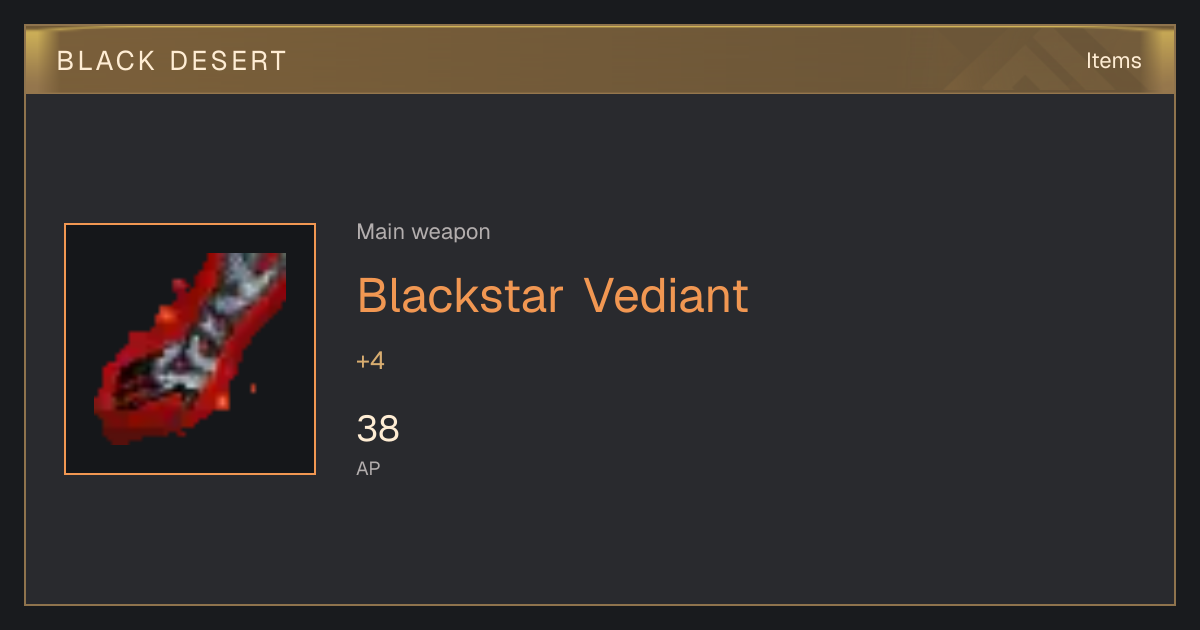Click the word DESERT in the header
Viewport: 1200px width, 630px height.
coord(229,61)
